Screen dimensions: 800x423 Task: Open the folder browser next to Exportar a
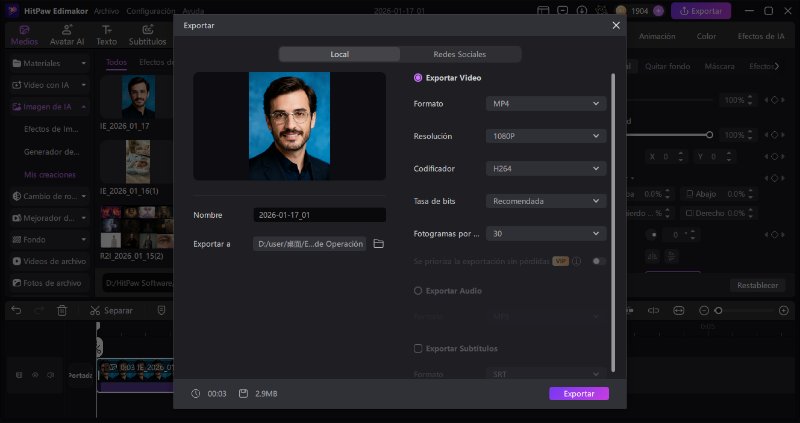coord(378,244)
